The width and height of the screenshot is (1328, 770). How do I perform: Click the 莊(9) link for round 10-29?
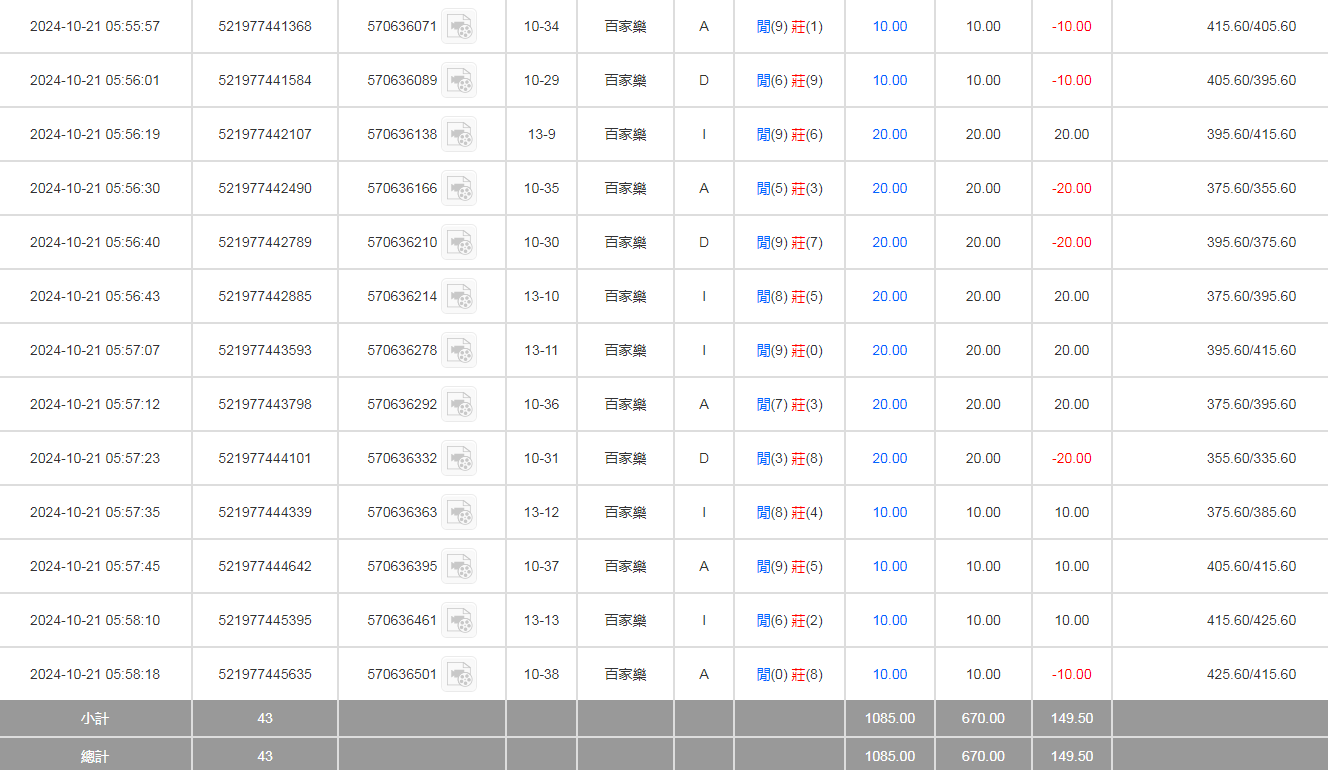[809, 80]
